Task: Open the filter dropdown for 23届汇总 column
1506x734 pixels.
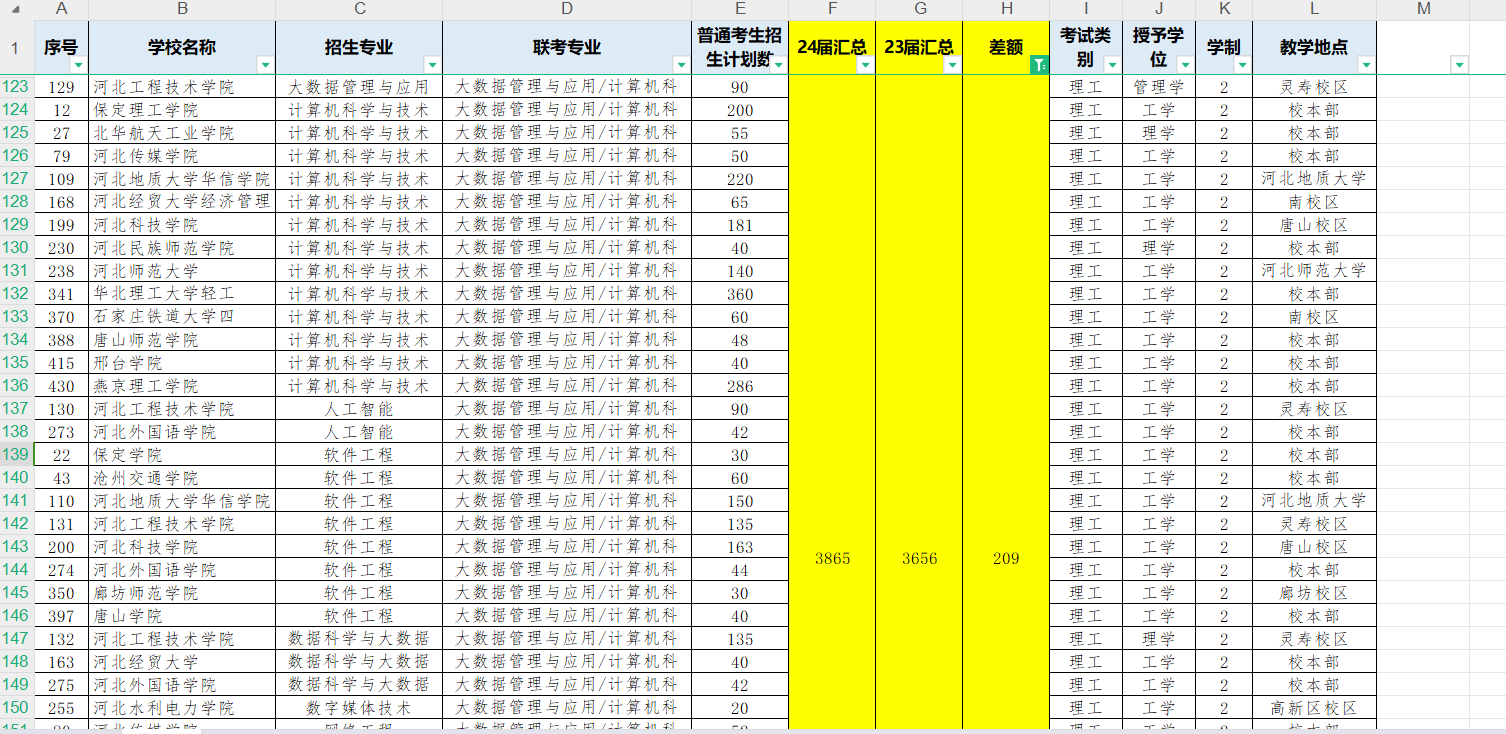Action: pos(953,65)
